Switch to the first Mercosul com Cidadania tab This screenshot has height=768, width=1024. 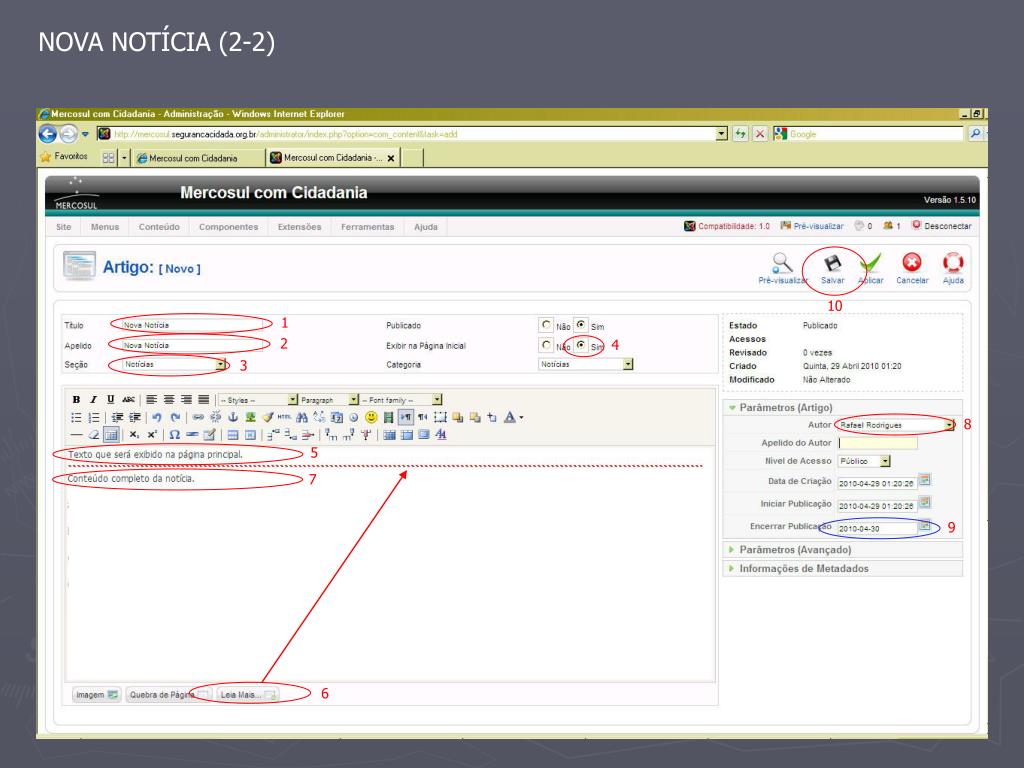199,158
